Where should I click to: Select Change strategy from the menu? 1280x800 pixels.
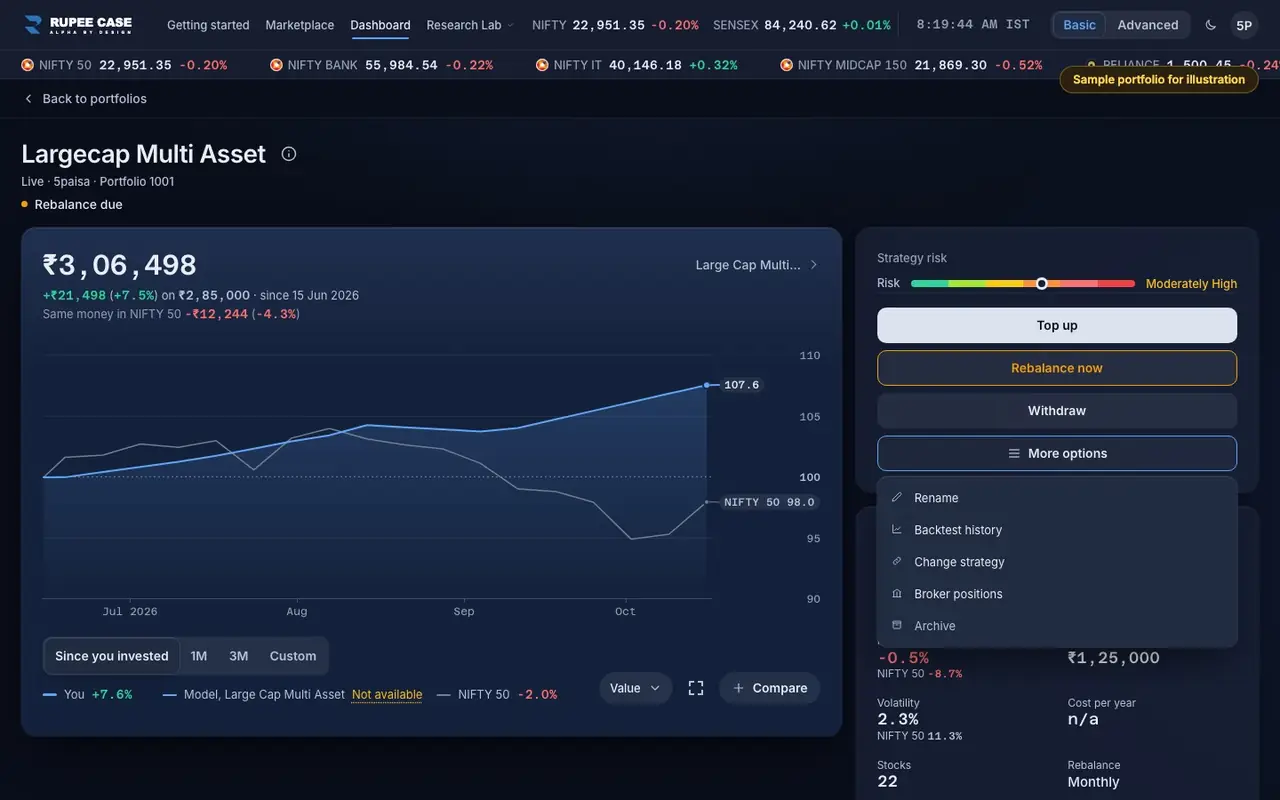(1057, 562)
